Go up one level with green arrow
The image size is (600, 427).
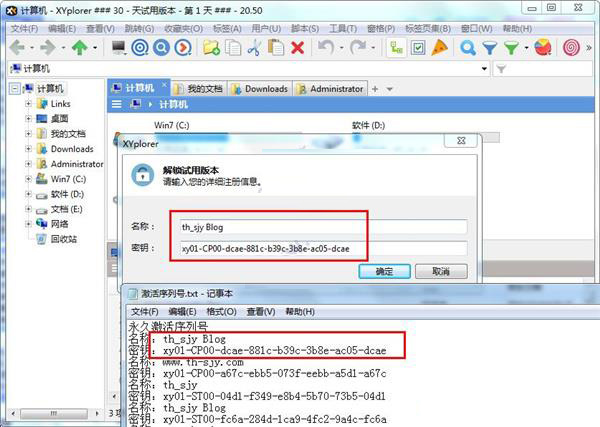click(80, 48)
